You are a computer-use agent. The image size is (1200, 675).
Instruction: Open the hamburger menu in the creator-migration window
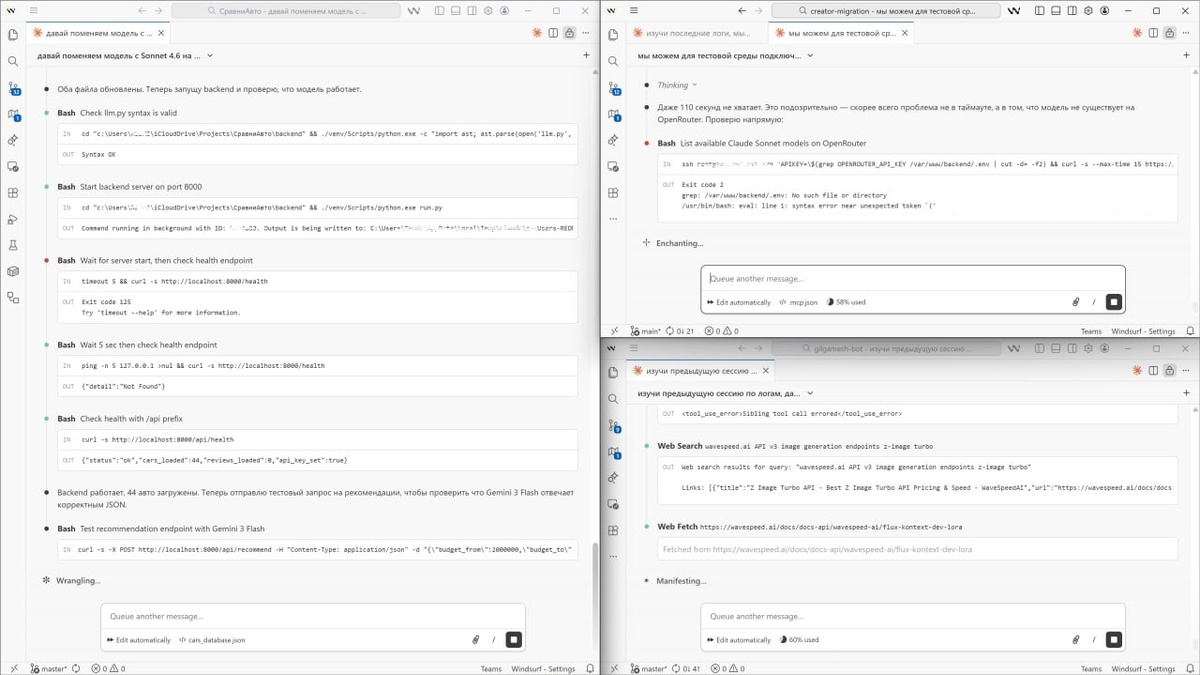pyautogui.click(x=634, y=10)
